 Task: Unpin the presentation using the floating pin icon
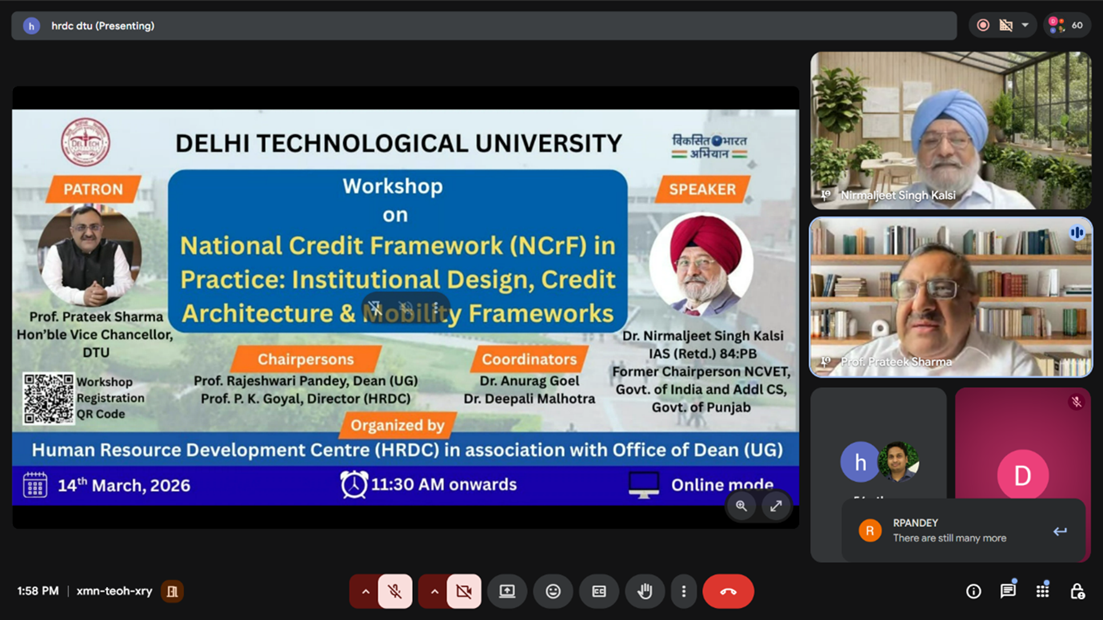click(375, 308)
